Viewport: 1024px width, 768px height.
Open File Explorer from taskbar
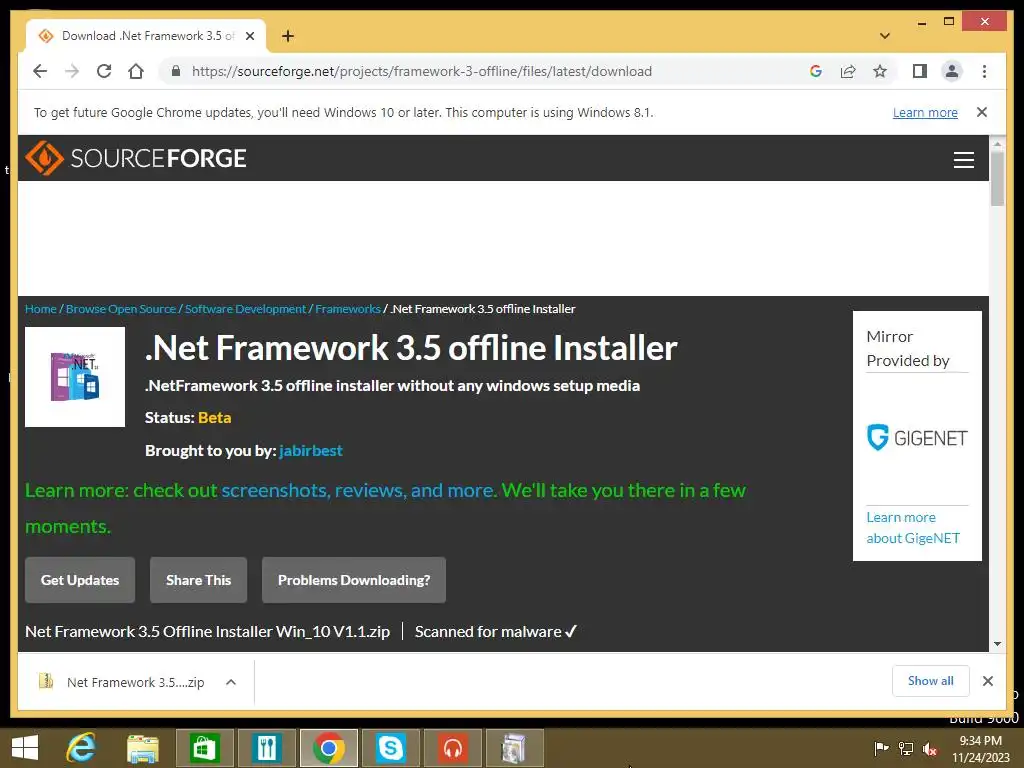[x=142, y=748]
